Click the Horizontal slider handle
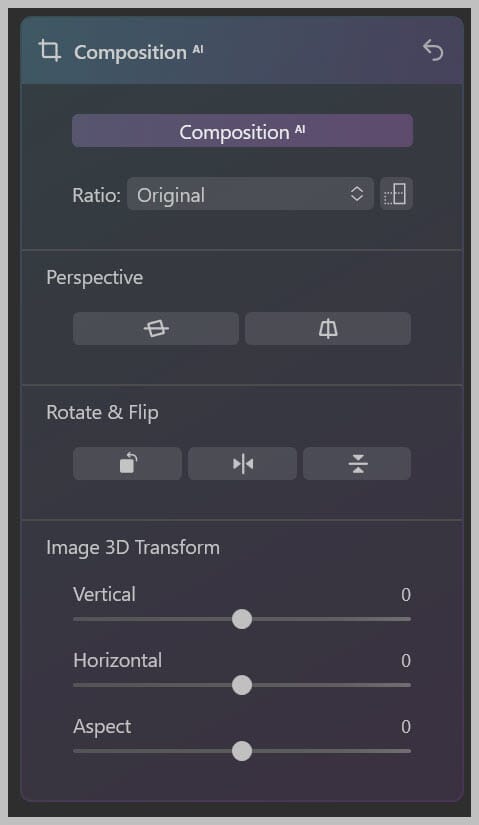The height and width of the screenshot is (825, 479). pyautogui.click(x=242, y=686)
